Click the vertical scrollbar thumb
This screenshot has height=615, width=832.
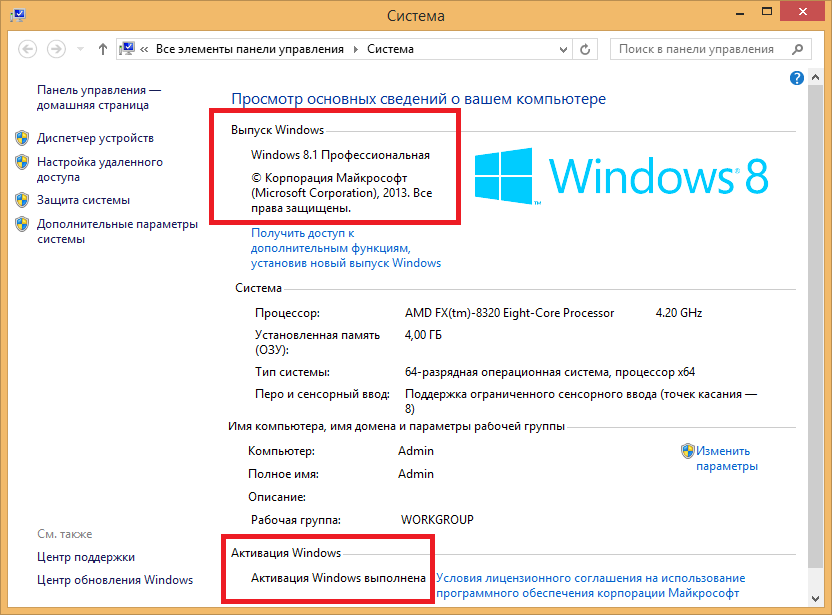[816, 326]
